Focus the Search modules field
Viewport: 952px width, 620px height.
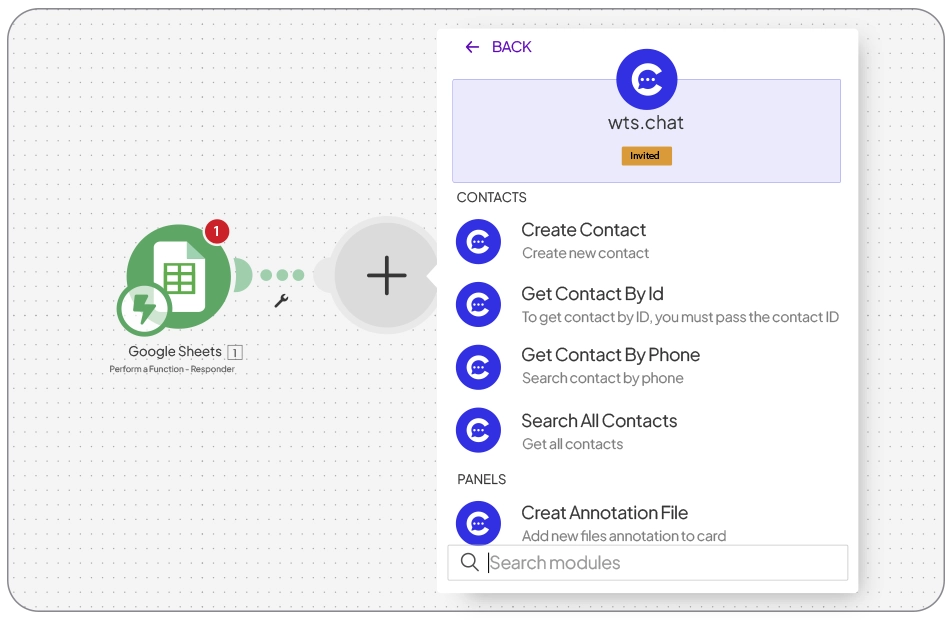(648, 563)
